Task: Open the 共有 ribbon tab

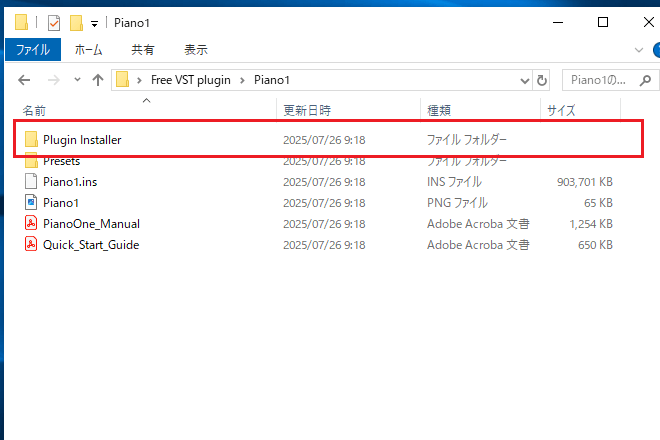Action: click(143, 50)
